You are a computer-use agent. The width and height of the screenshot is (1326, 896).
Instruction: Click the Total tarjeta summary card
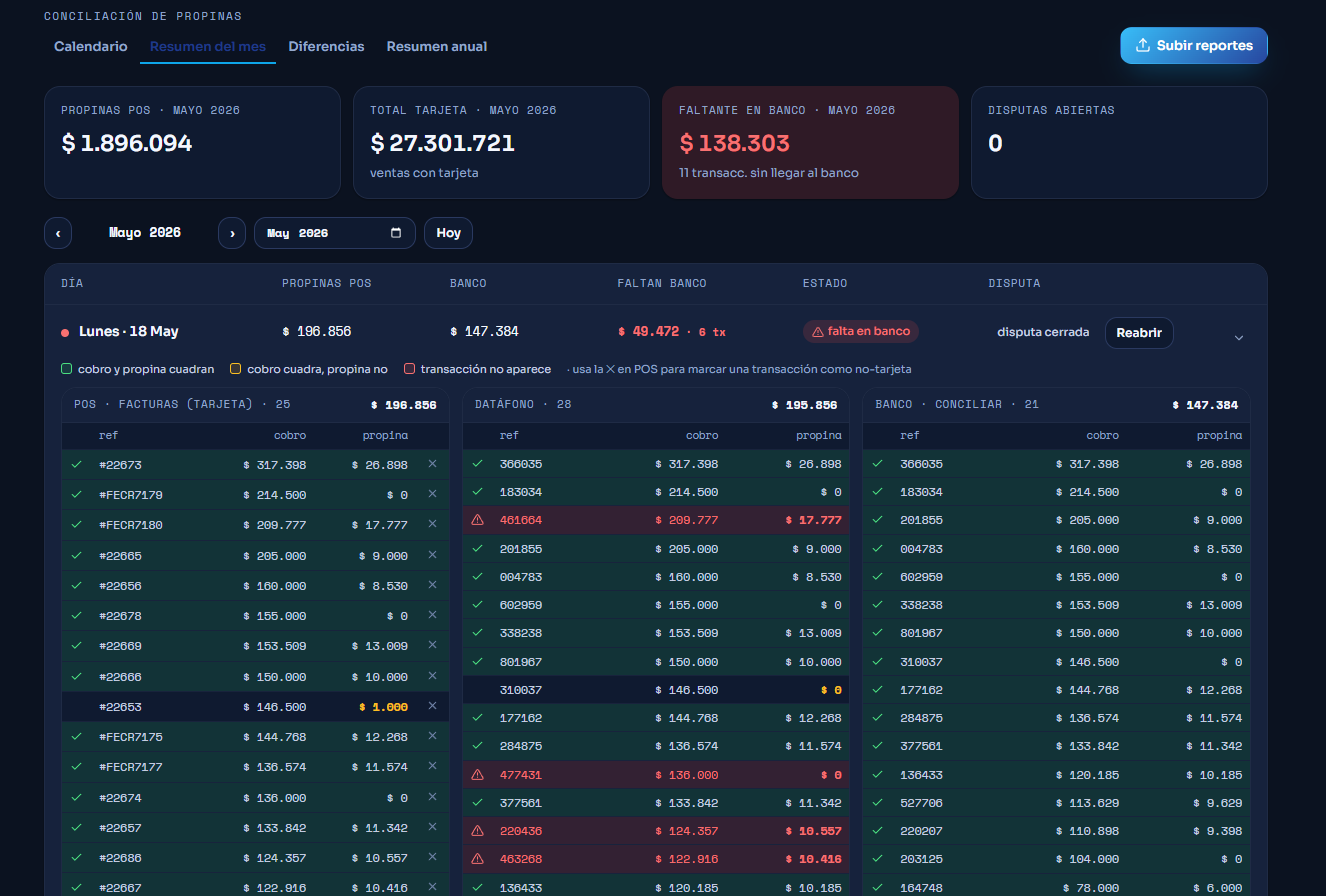(502, 142)
